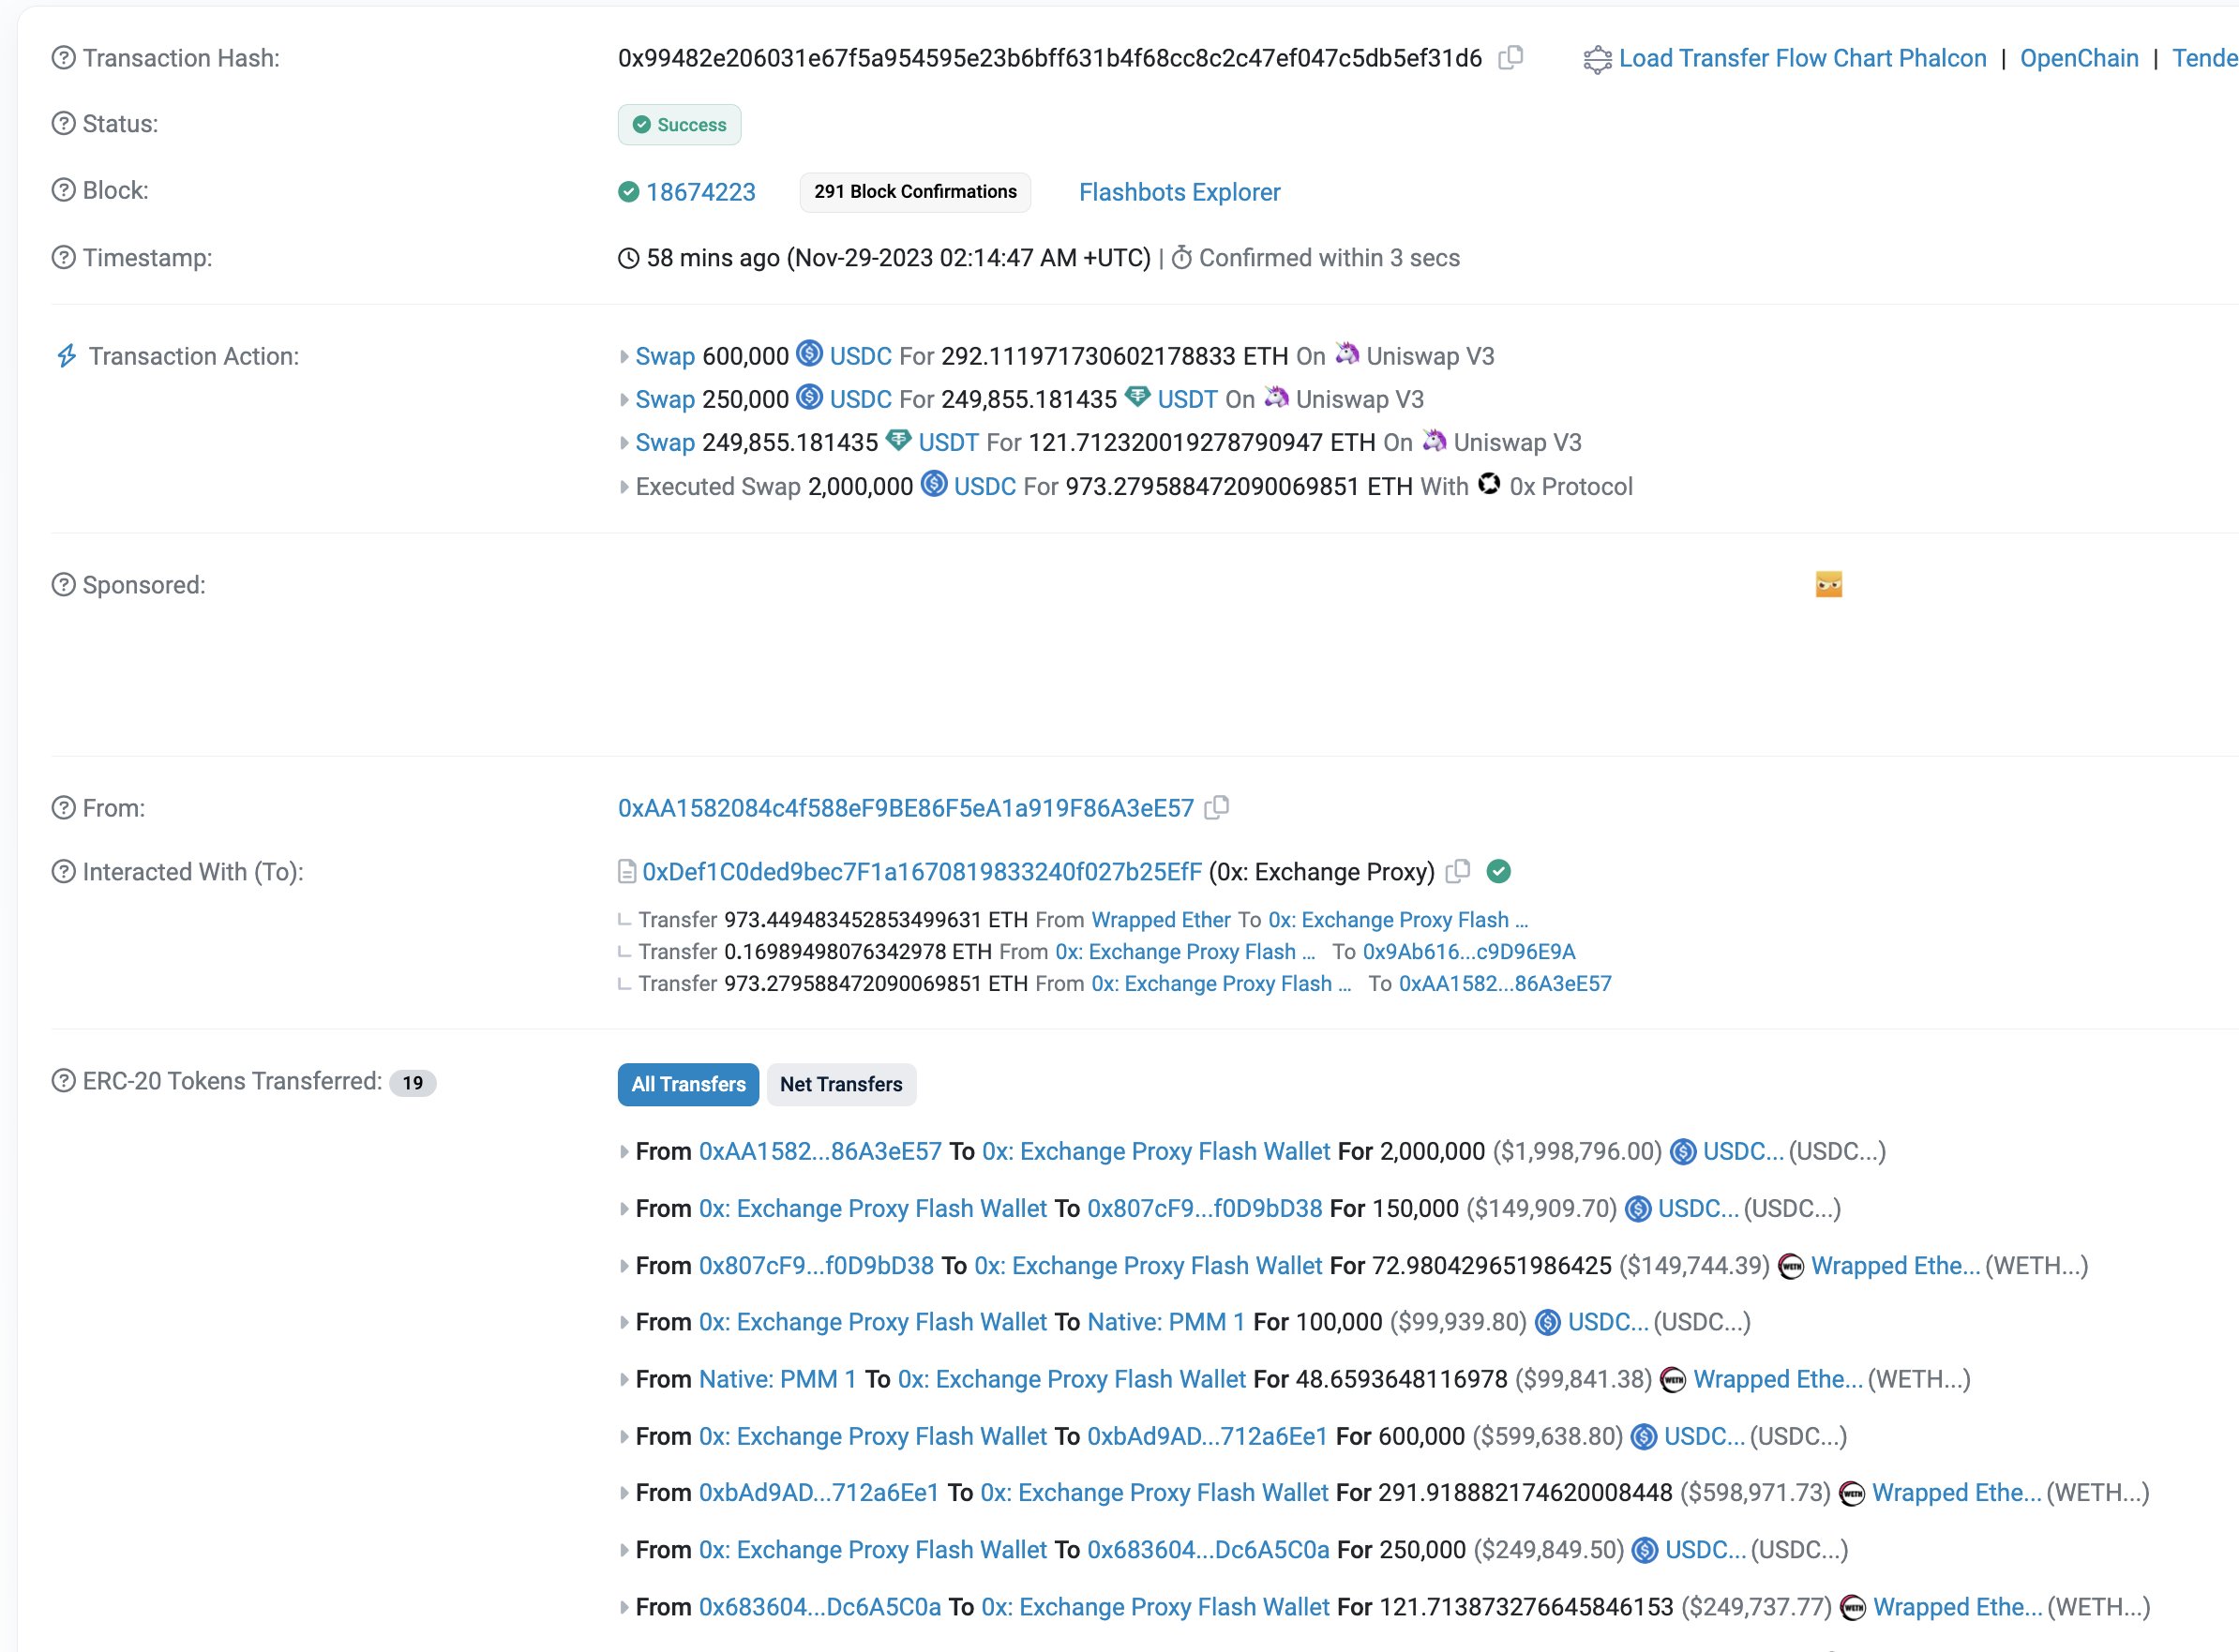Click the green check icon beside block number
The width and height of the screenshot is (2239, 1652).
click(x=628, y=192)
